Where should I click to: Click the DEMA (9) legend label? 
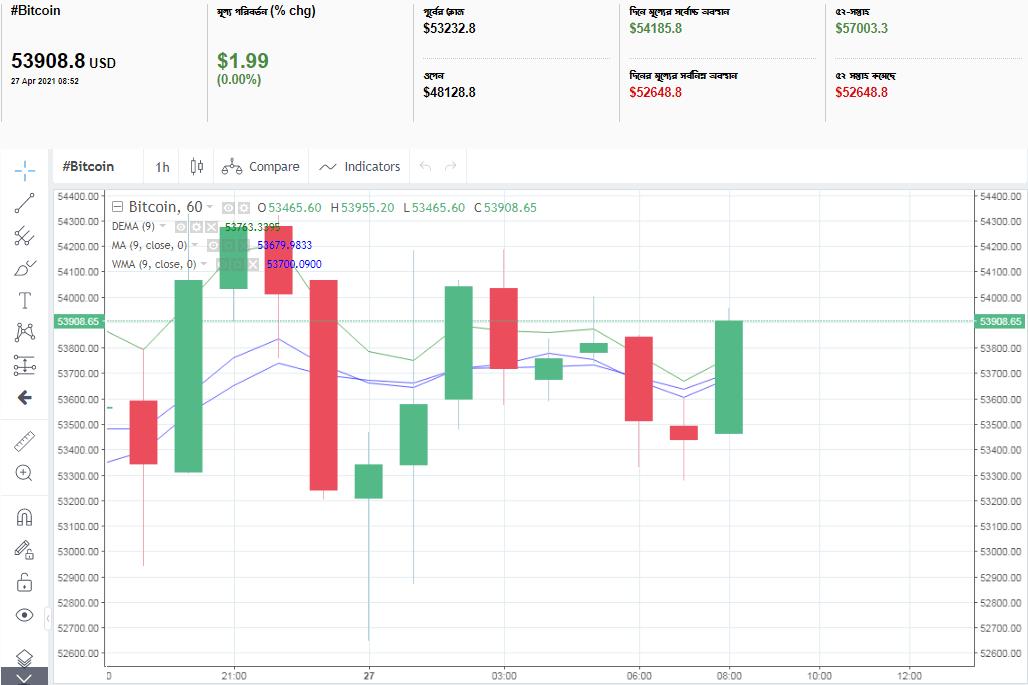tap(133, 226)
